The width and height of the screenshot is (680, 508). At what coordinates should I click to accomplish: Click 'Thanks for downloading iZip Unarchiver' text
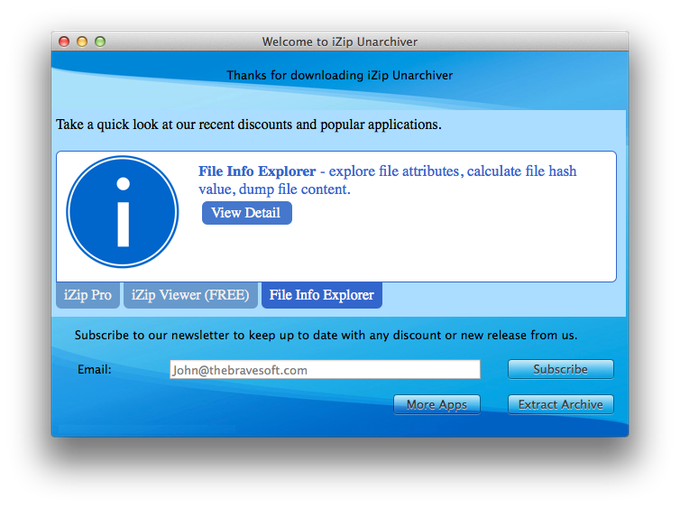coord(340,75)
